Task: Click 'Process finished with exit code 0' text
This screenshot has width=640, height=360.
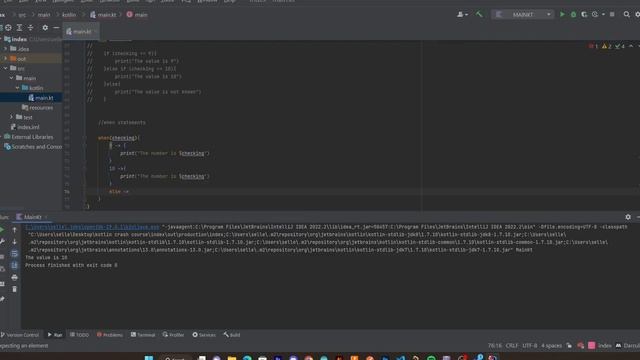Action: coord(71,265)
